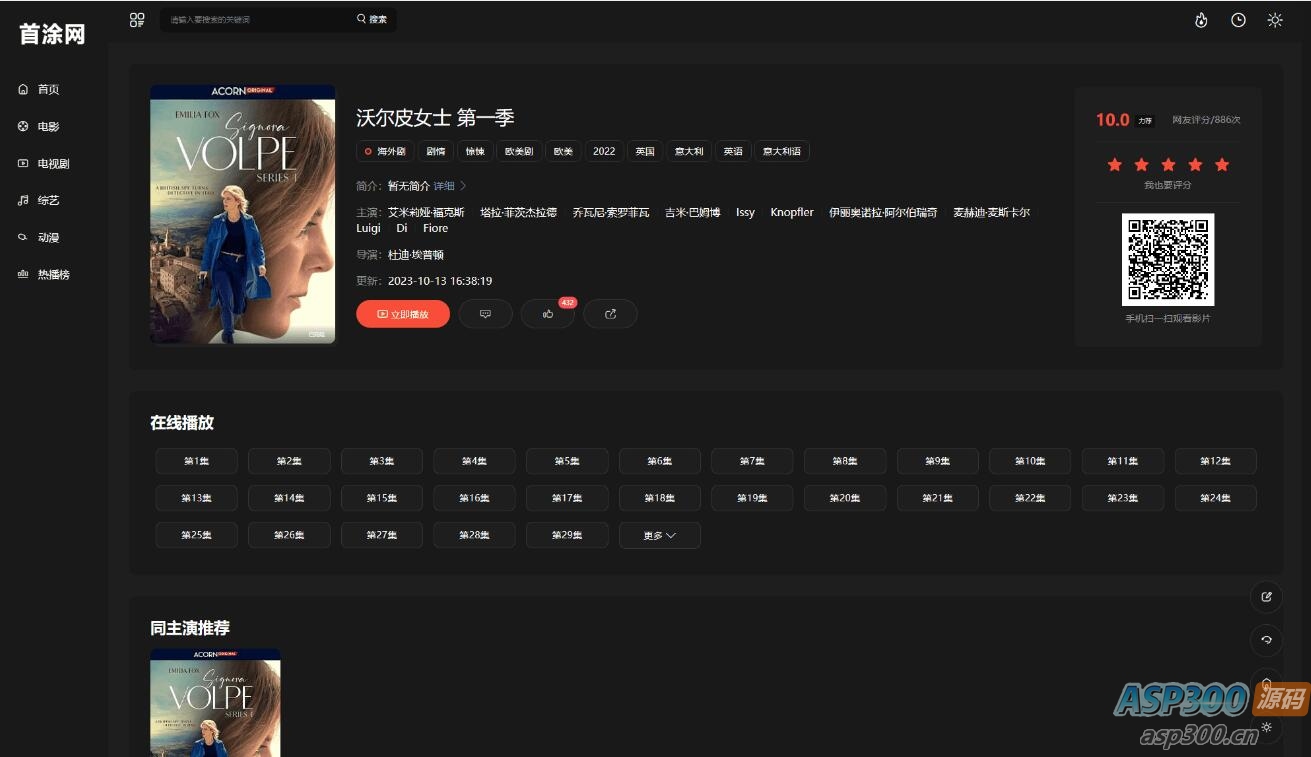This screenshot has width=1311, height=757.
Task: Rate five stars on the rating control
Action: (1221, 164)
